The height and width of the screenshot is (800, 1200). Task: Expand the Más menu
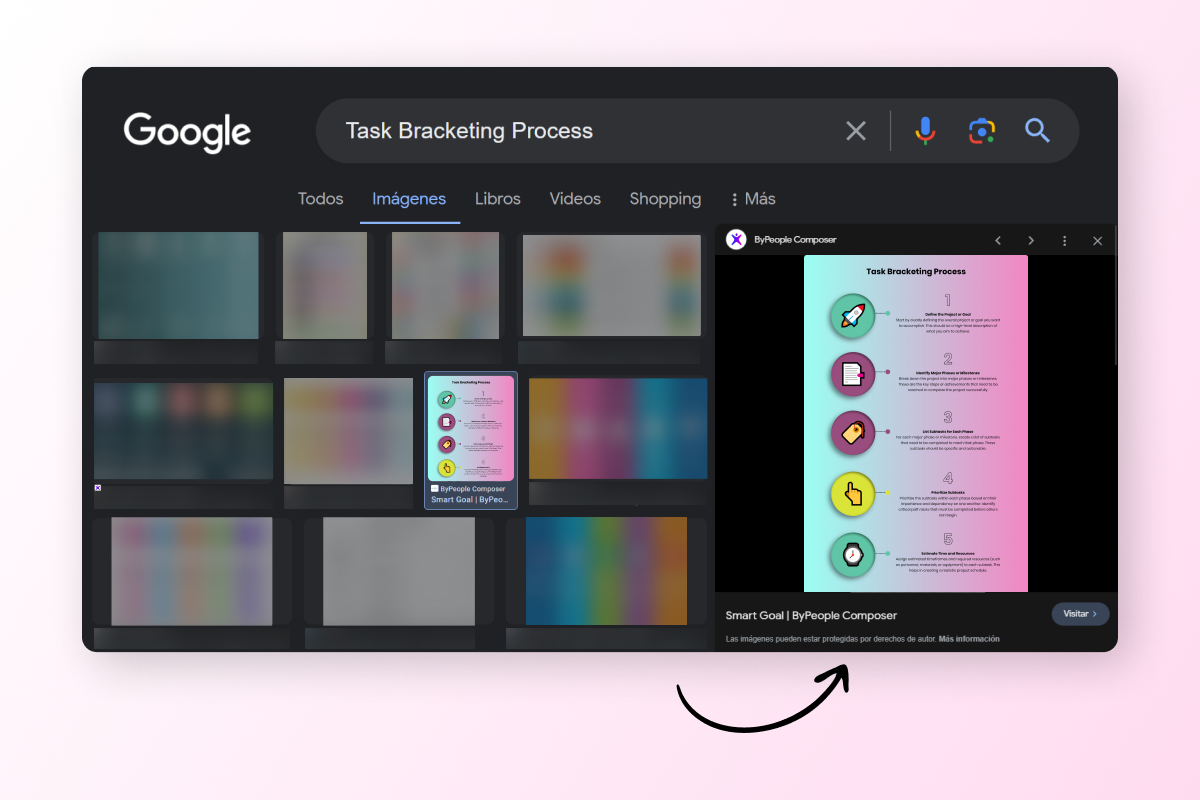click(753, 199)
